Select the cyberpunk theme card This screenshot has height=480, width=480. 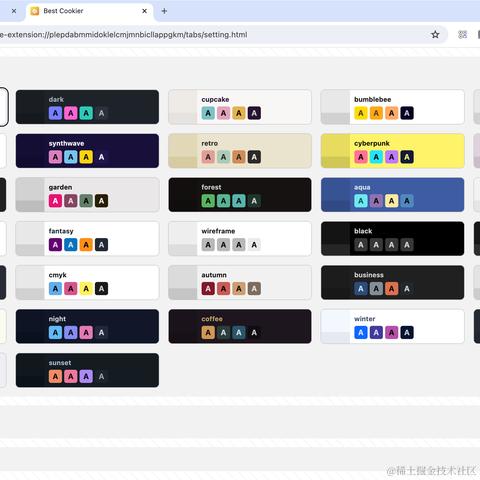click(x=393, y=151)
